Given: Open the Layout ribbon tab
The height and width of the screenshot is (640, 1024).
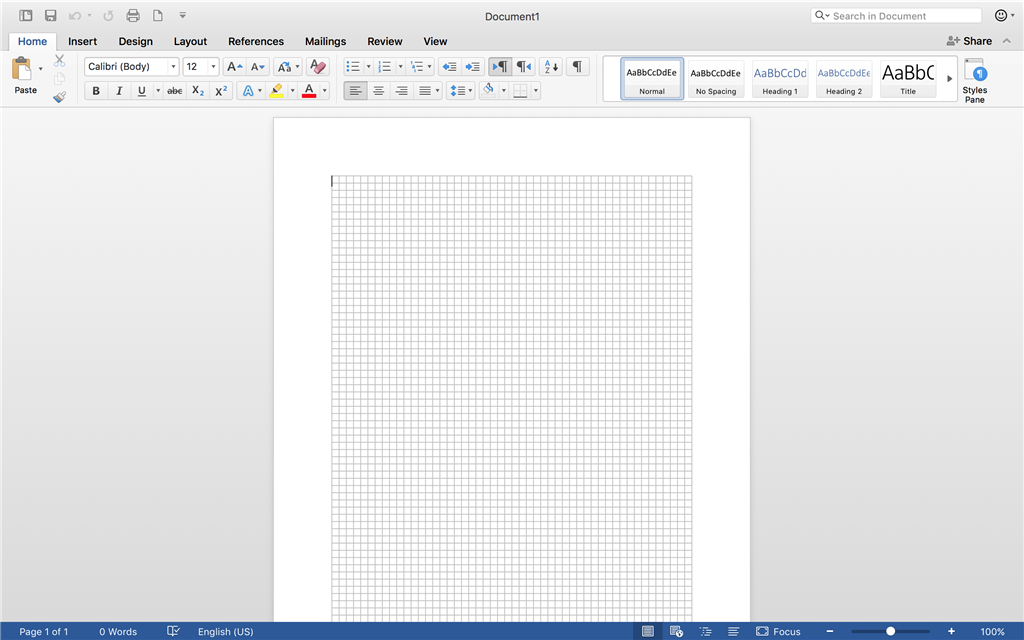Looking at the screenshot, I should coord(190,41).
